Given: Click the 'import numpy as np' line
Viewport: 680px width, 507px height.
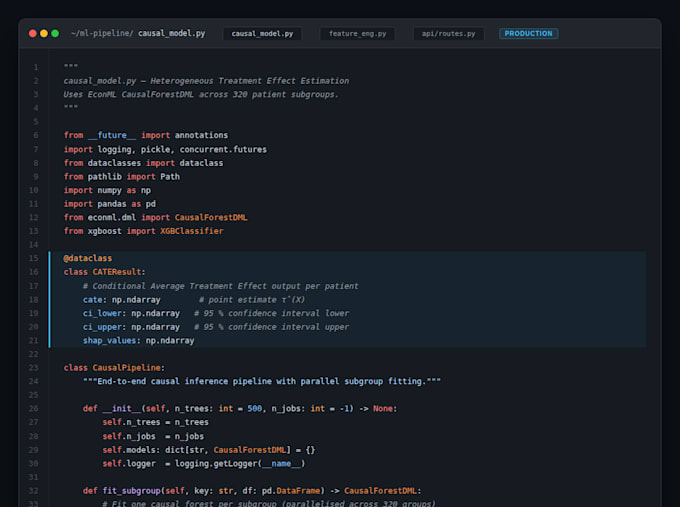Looking at the screenshot, I should (x=107, y=190).
